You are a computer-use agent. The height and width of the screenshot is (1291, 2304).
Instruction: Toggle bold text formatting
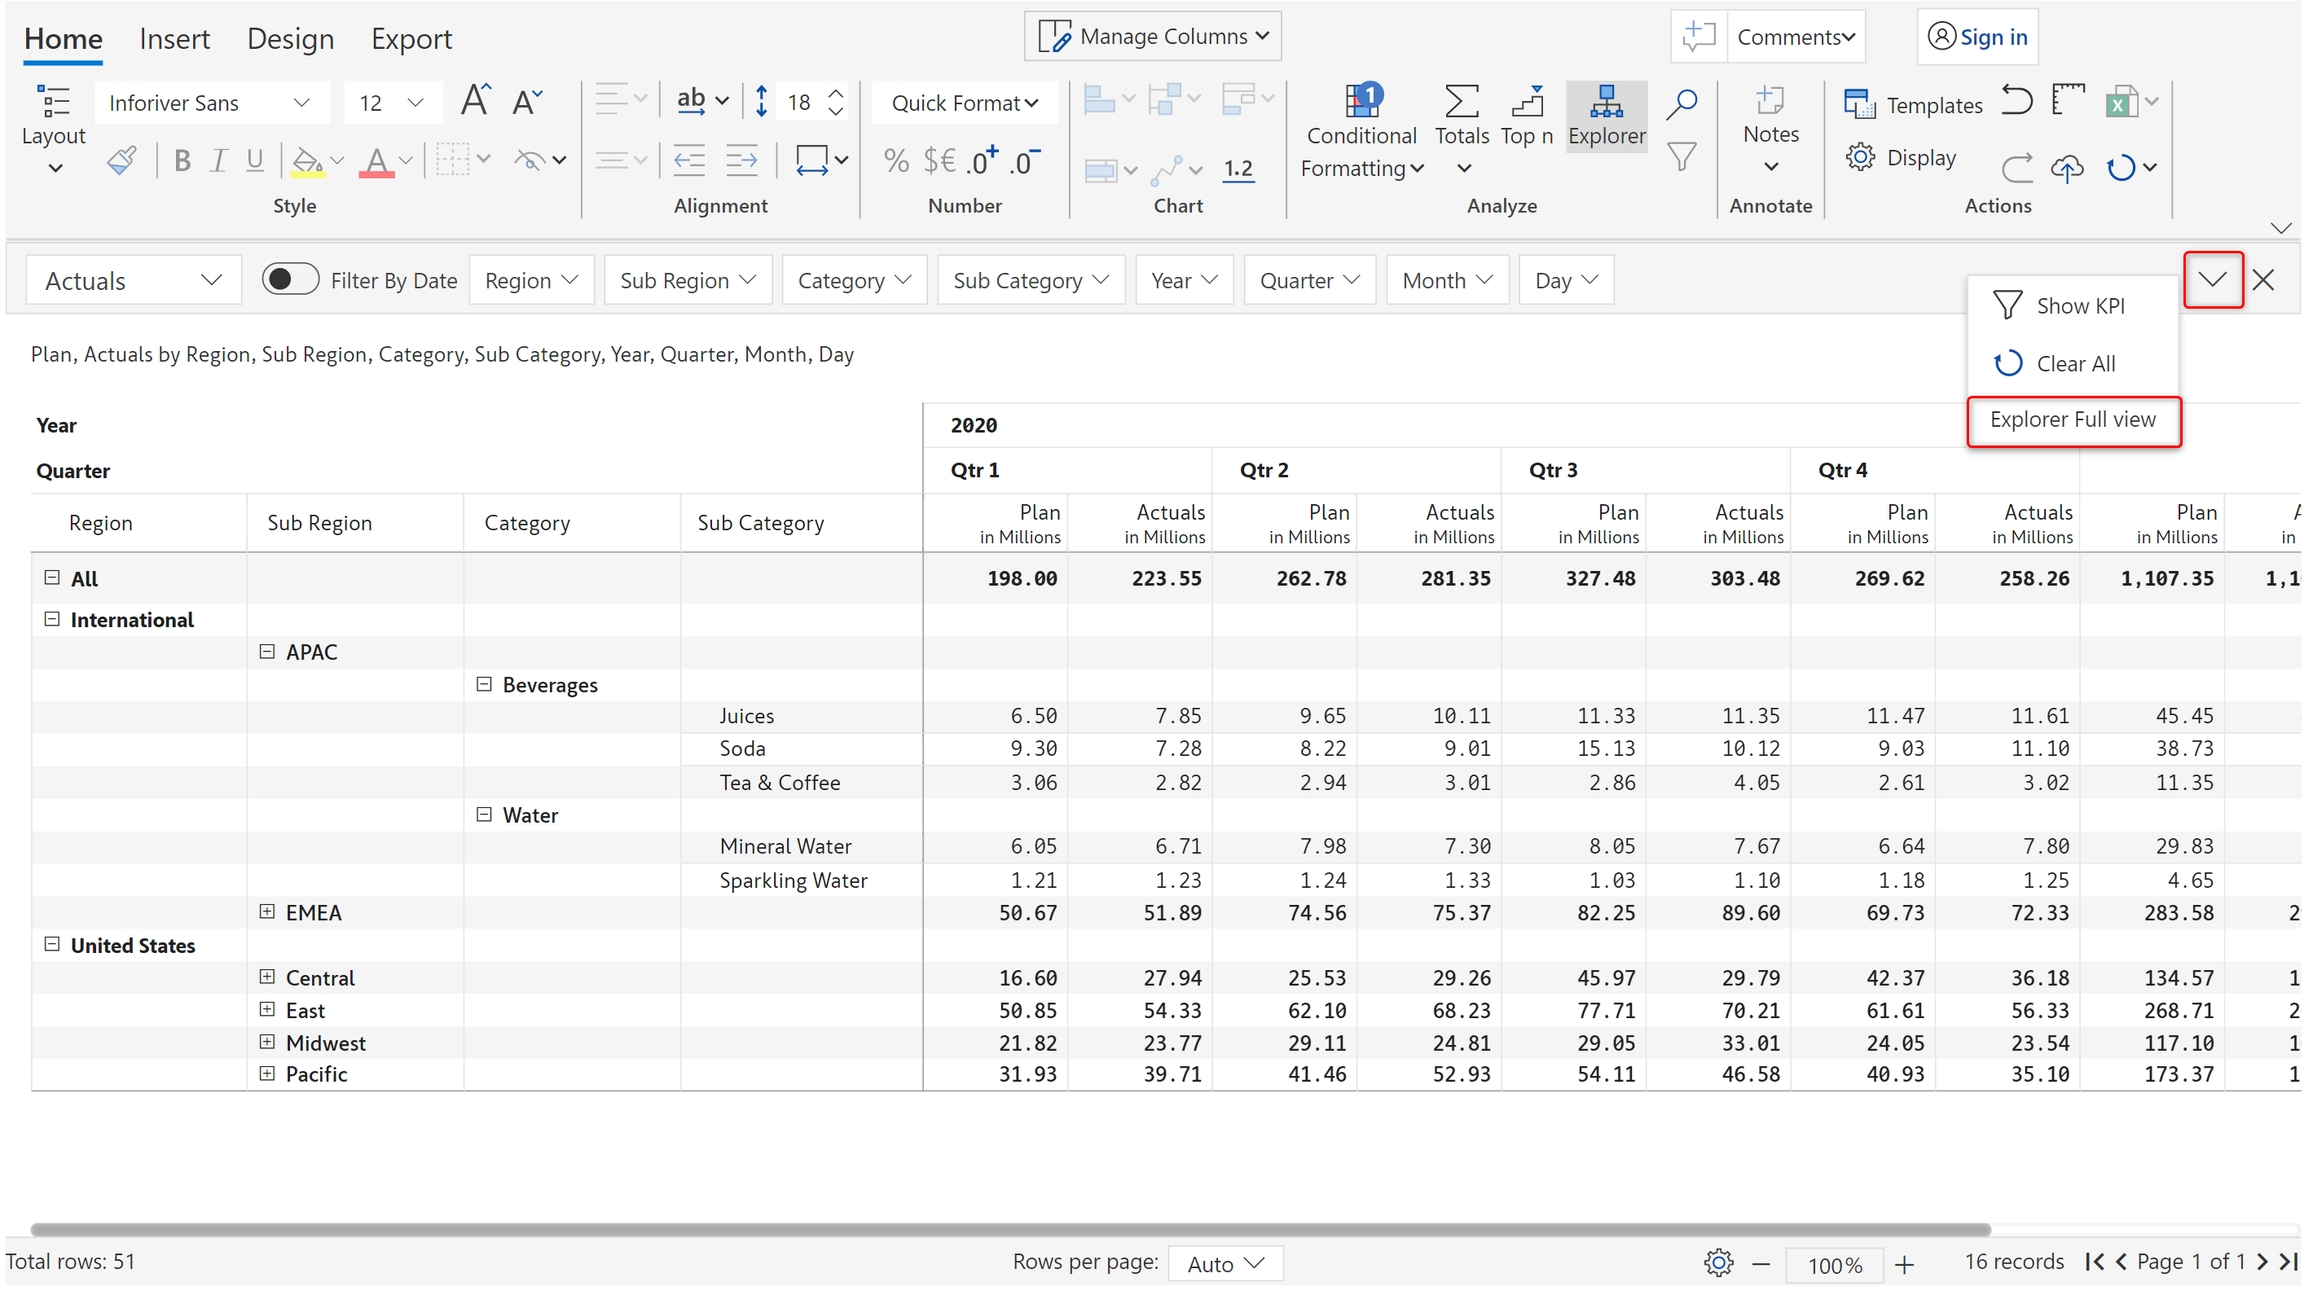[x=182, y=160]
